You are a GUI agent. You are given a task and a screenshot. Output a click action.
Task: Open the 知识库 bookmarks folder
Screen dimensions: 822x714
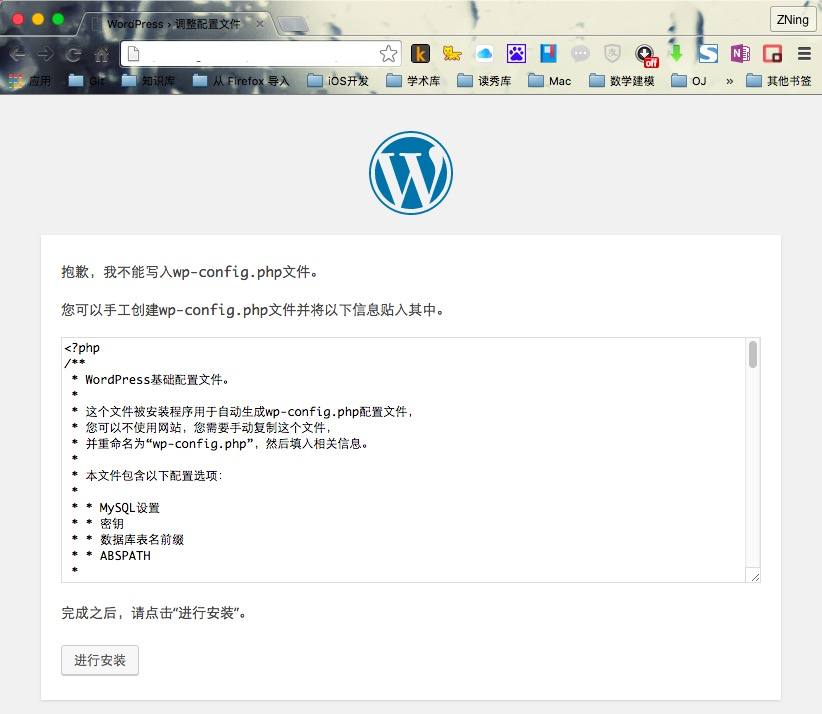click(148, 81)
